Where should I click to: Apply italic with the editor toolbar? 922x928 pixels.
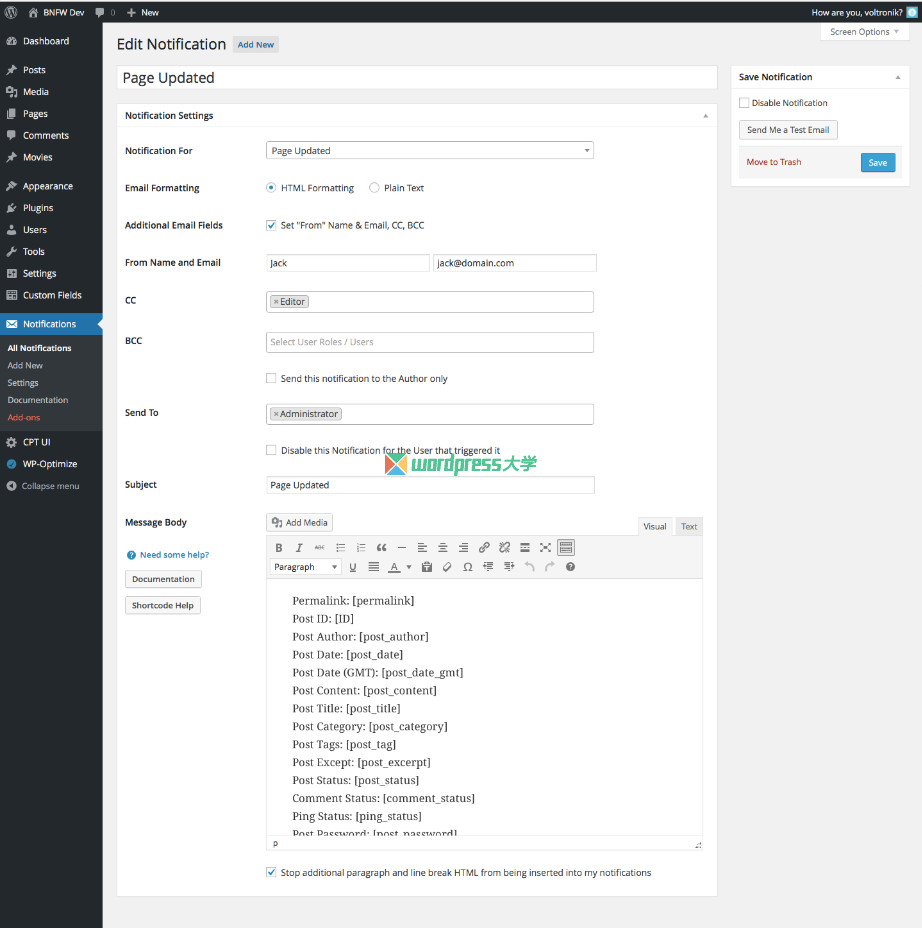tap(299, 548)
